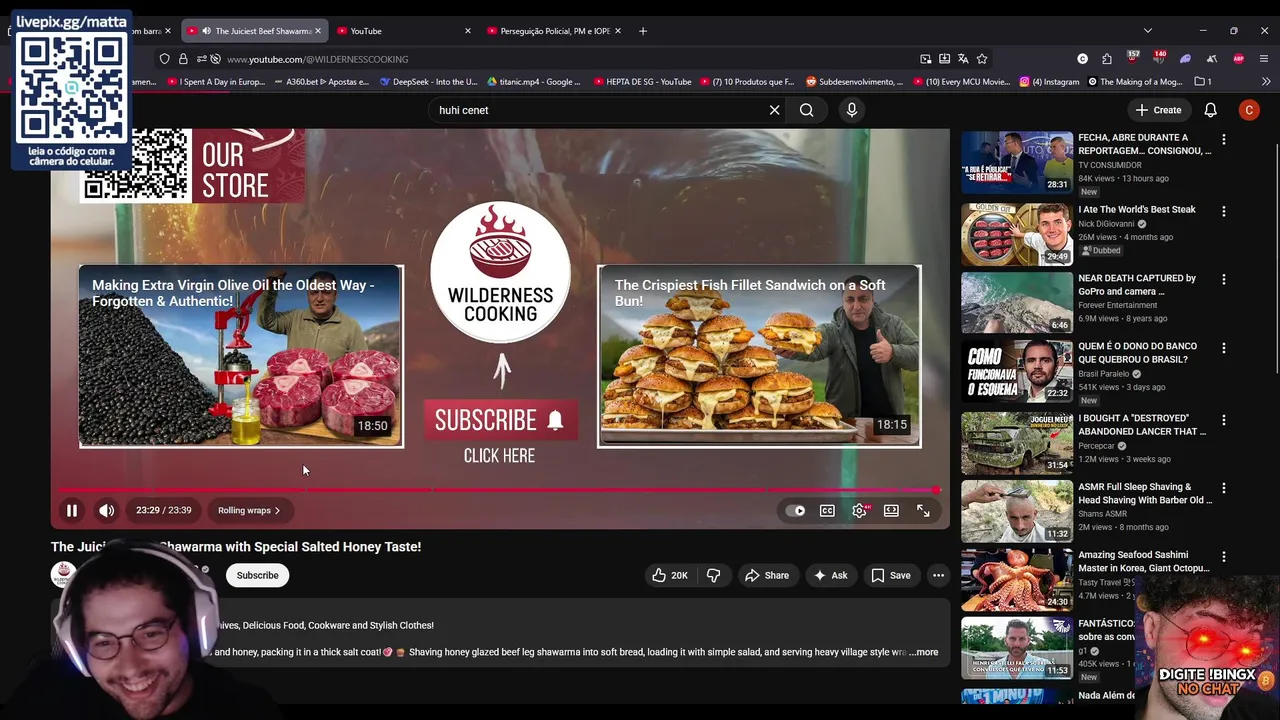Bookmark this page with the star
This screenshot has height=720, width=1280.
tap(982, 59)
